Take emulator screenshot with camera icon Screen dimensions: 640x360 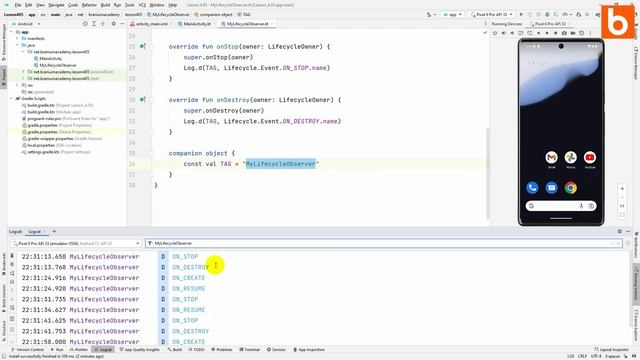click(564, 33)
